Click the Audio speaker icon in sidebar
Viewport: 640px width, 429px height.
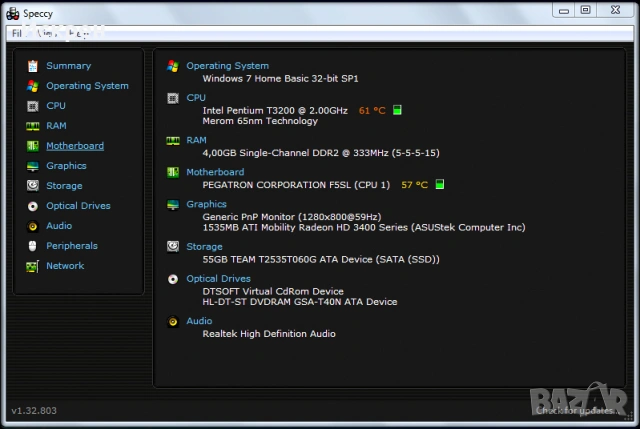coord(33,226)
